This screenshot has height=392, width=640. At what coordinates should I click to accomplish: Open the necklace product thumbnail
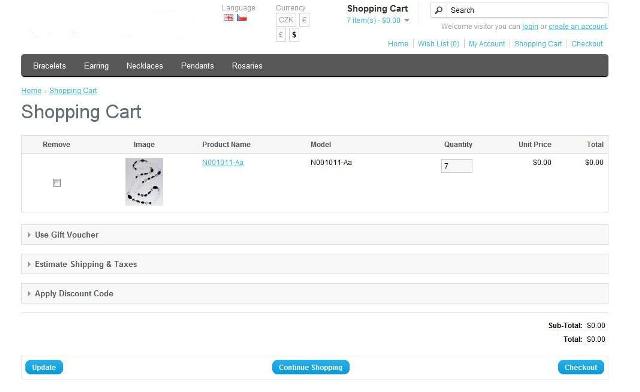(x=144, y=182)
